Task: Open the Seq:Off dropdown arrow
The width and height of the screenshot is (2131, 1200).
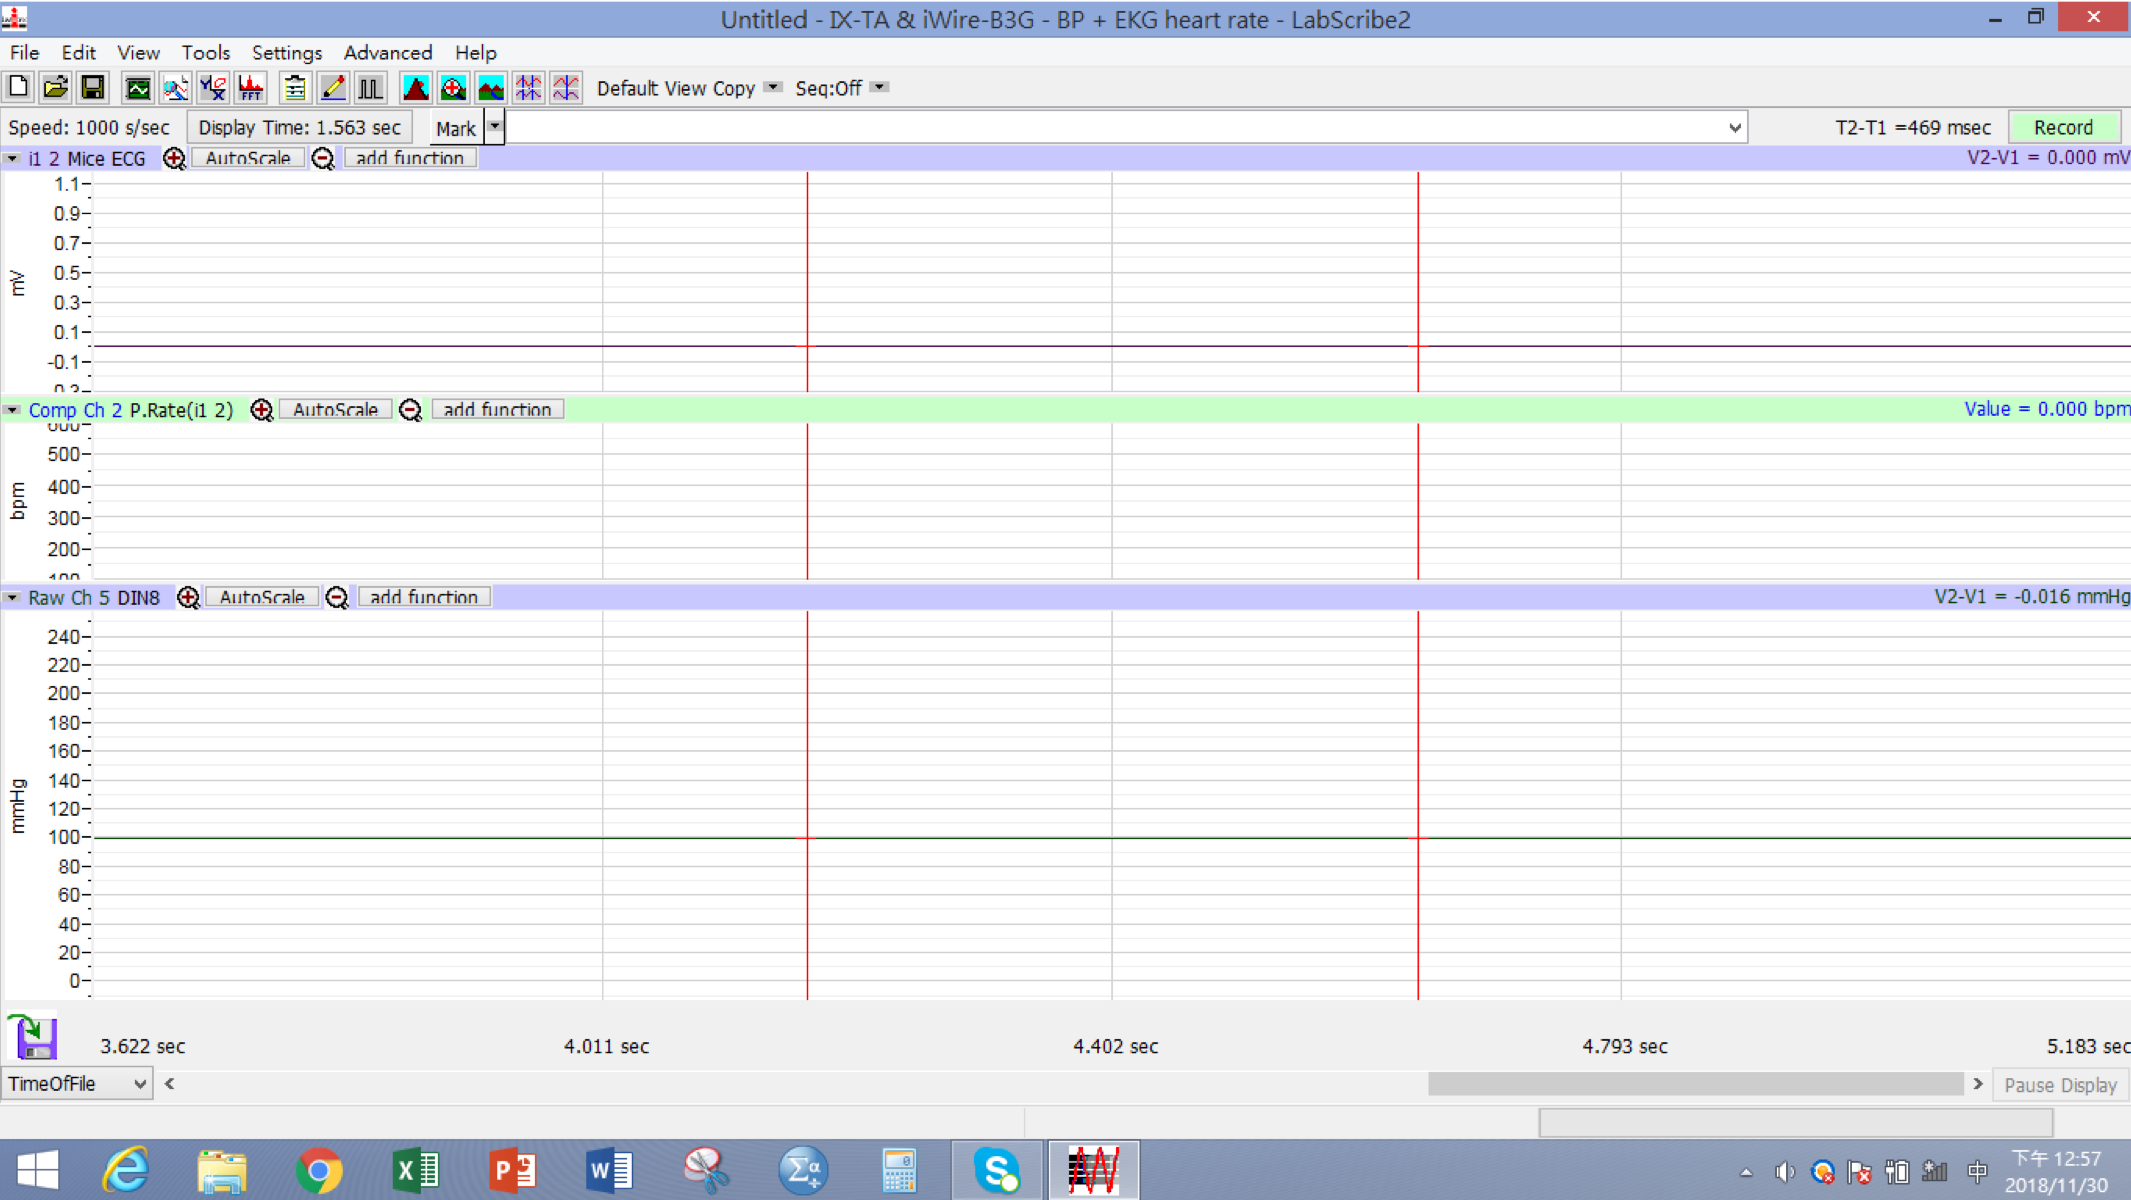Action: (879, 87)
